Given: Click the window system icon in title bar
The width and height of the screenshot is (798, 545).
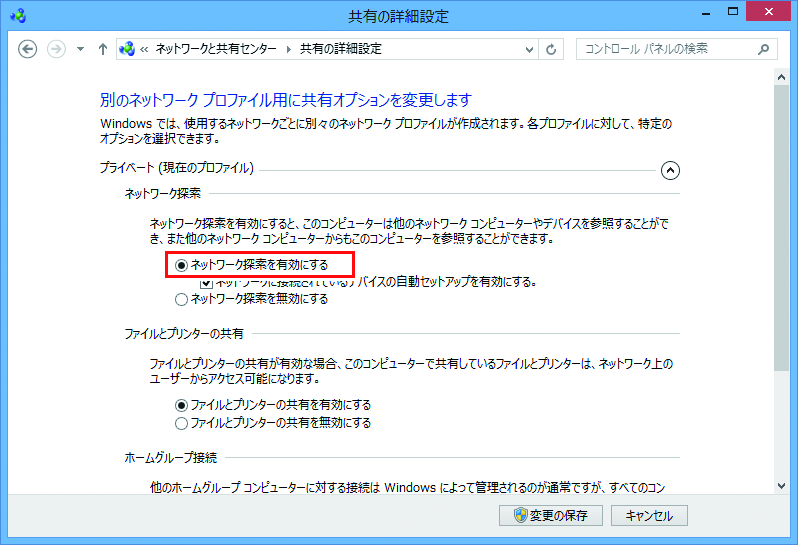Looking at the screenshot, I should tap(18, 15).
